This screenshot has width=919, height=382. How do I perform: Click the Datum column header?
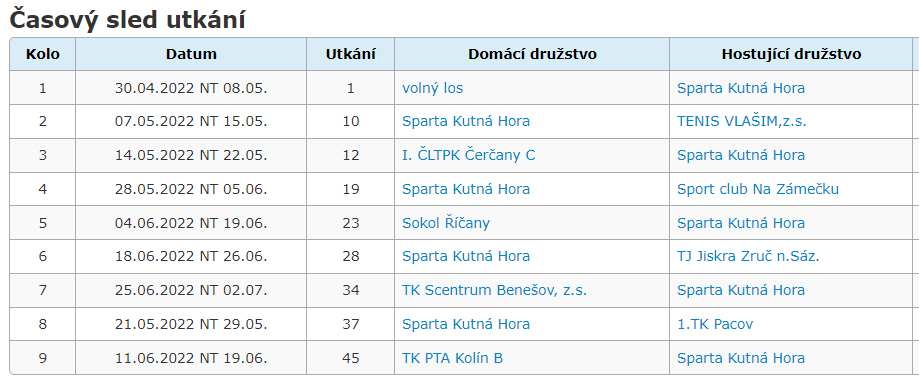click(x=191, y=54)
